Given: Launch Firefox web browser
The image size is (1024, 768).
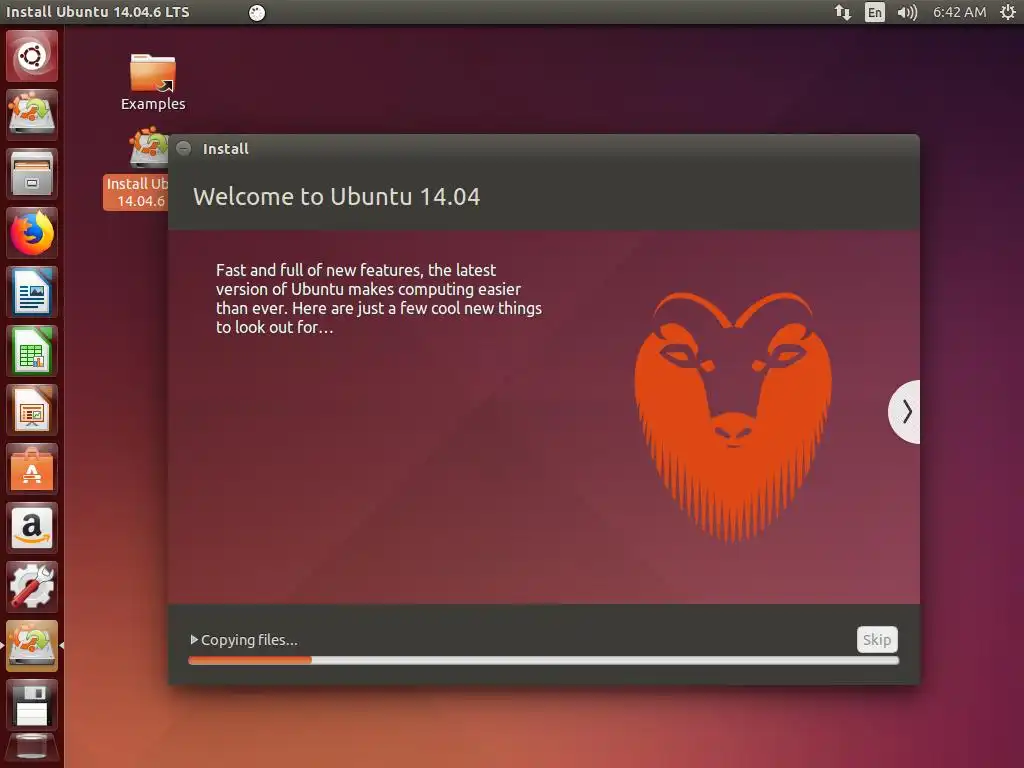Looking at the screenshot, I should coord(32,233).
